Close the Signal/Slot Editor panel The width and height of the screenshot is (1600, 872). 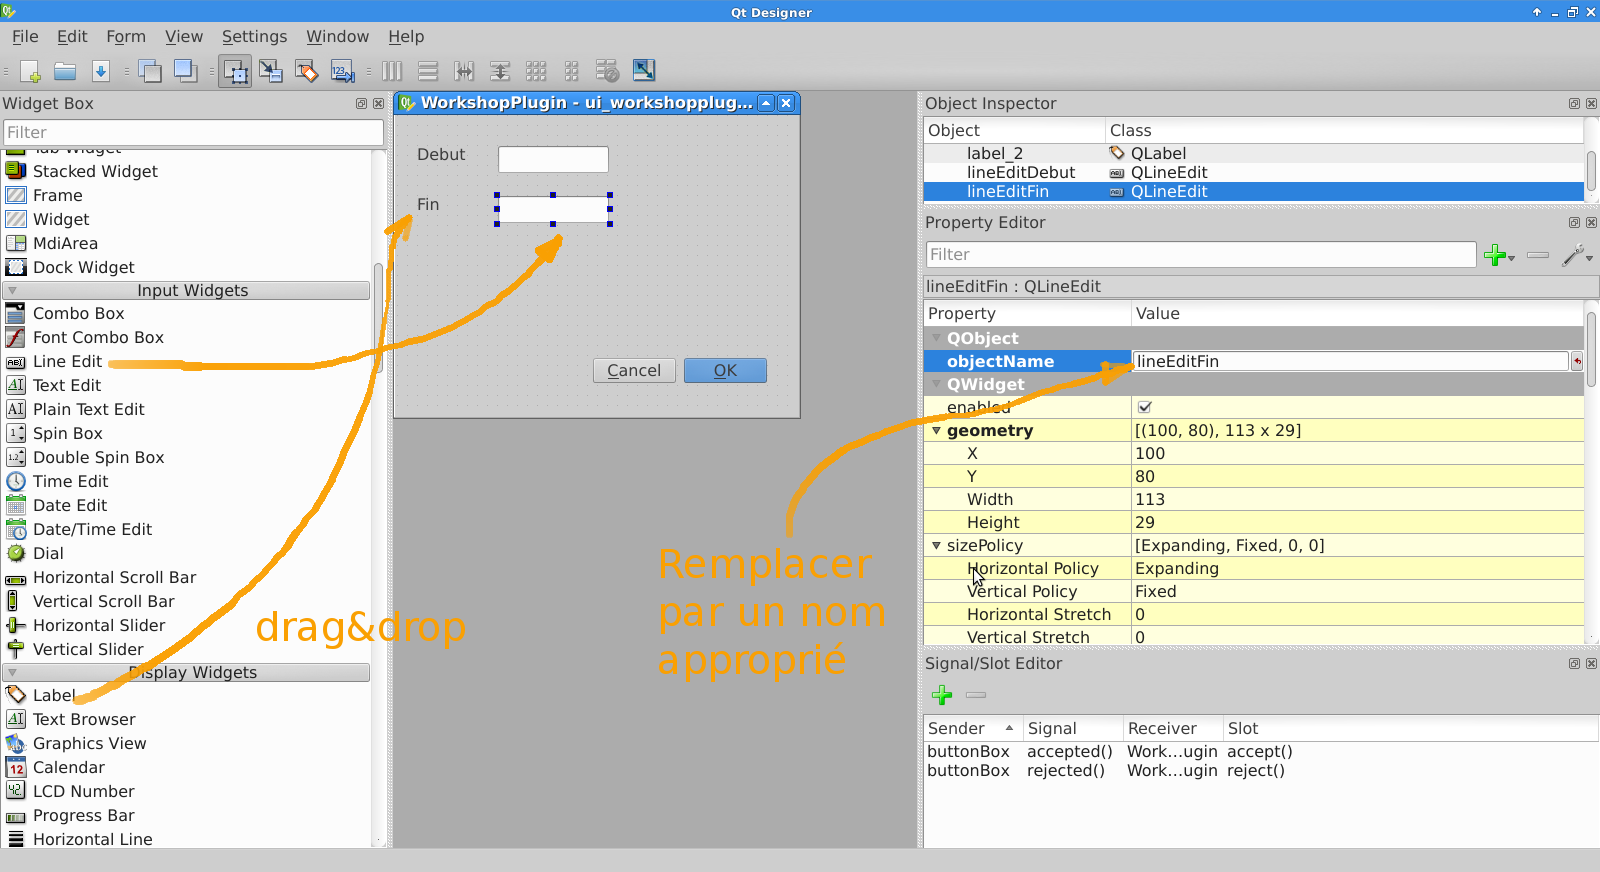pos(1591,664)
